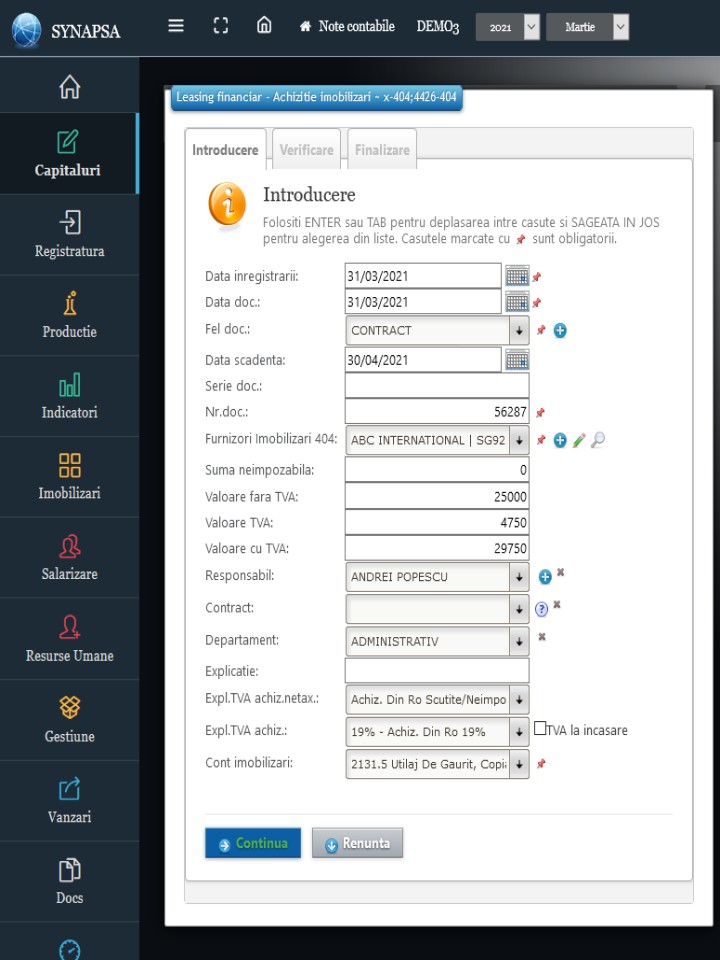This screenshot has width=720, height=960.
Task: Clear the Contract selection x icon
Action: coord(557,604)
